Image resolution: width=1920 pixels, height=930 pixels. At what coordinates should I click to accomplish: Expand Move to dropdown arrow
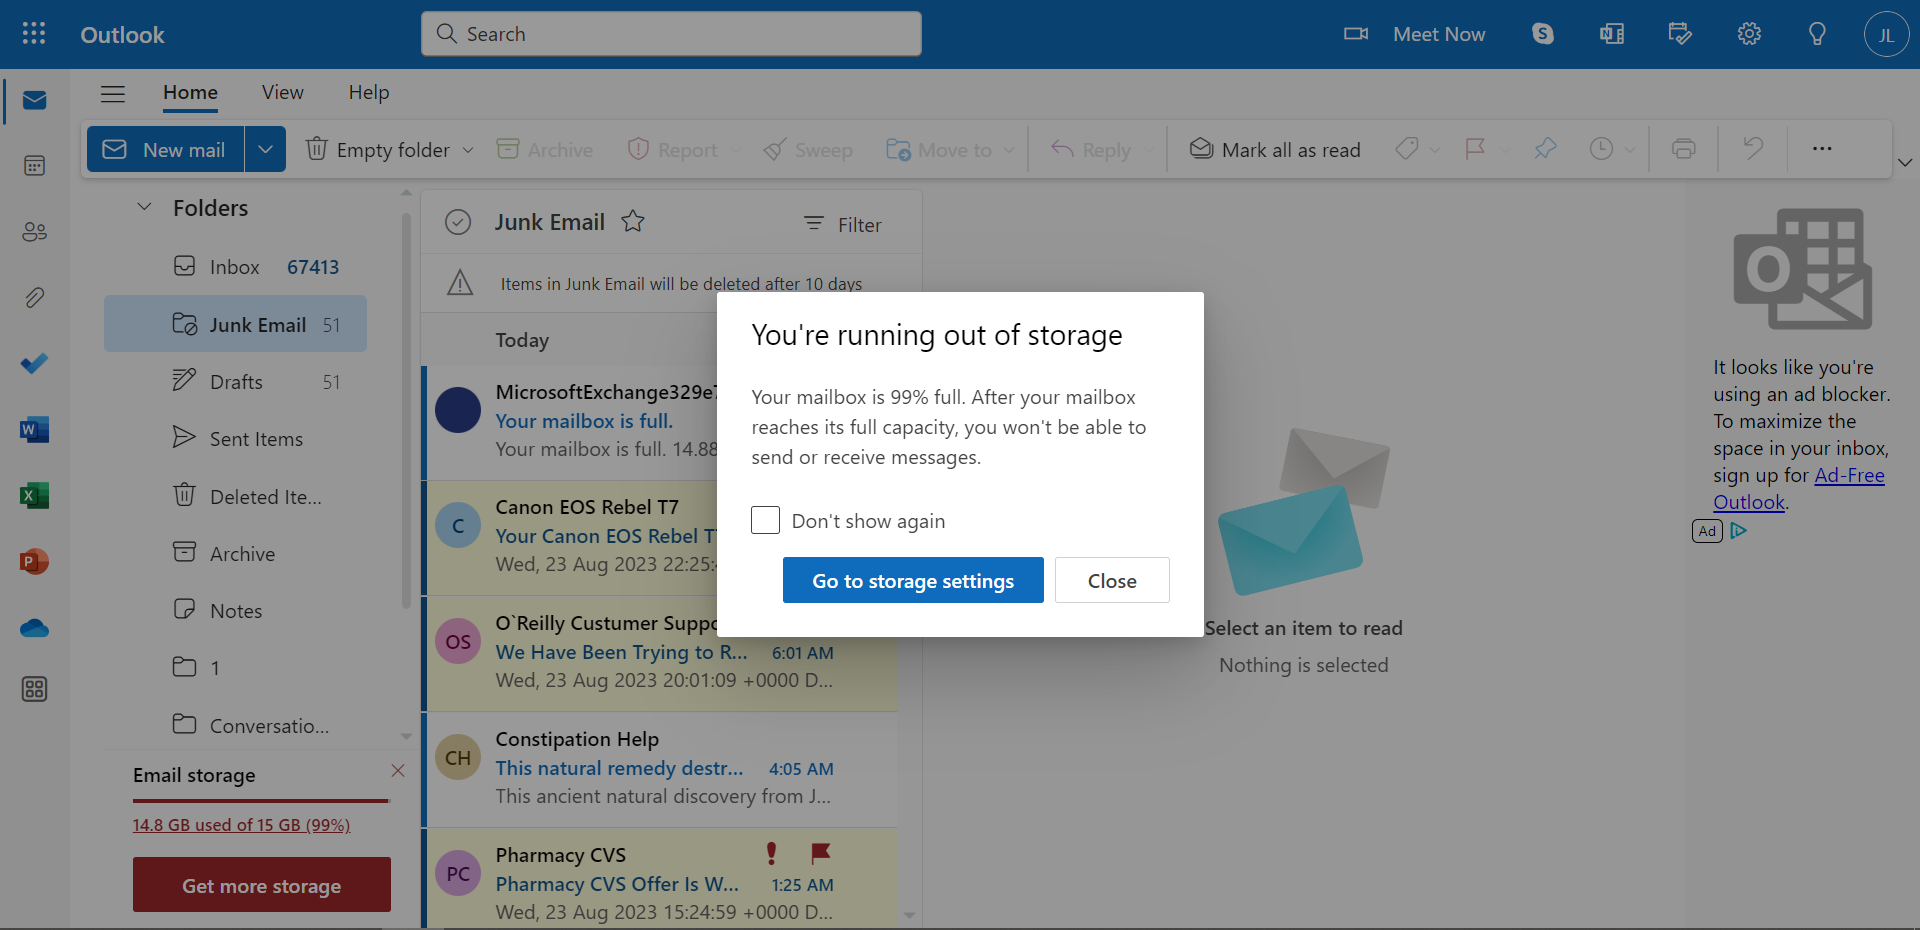click(1009, 150)
